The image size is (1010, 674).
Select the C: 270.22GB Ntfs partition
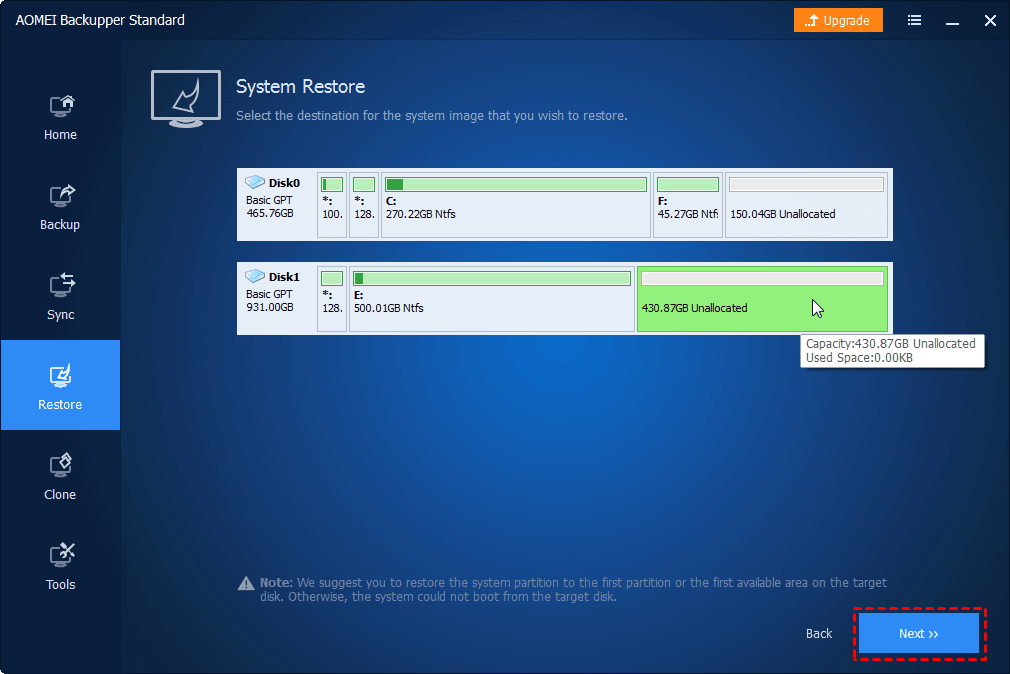tap(516, 205)
